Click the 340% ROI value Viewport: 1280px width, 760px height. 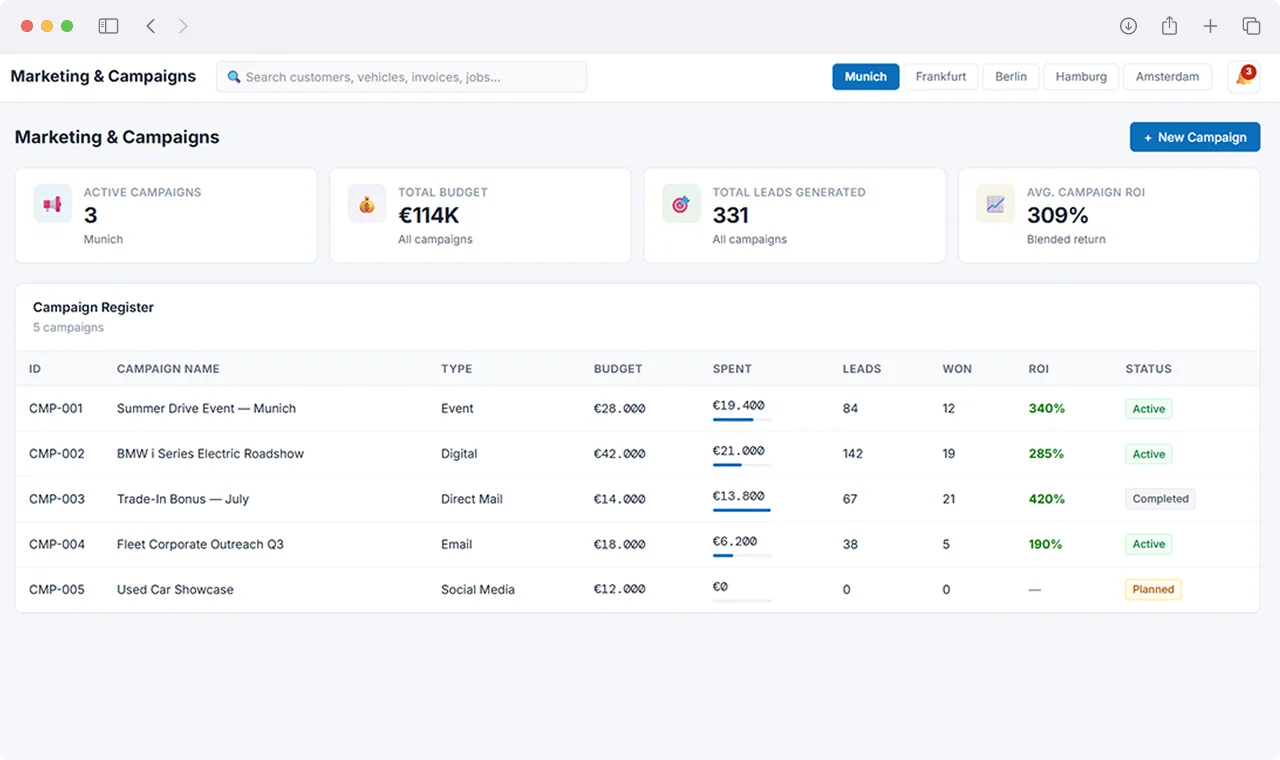[x=1047, y=409]
